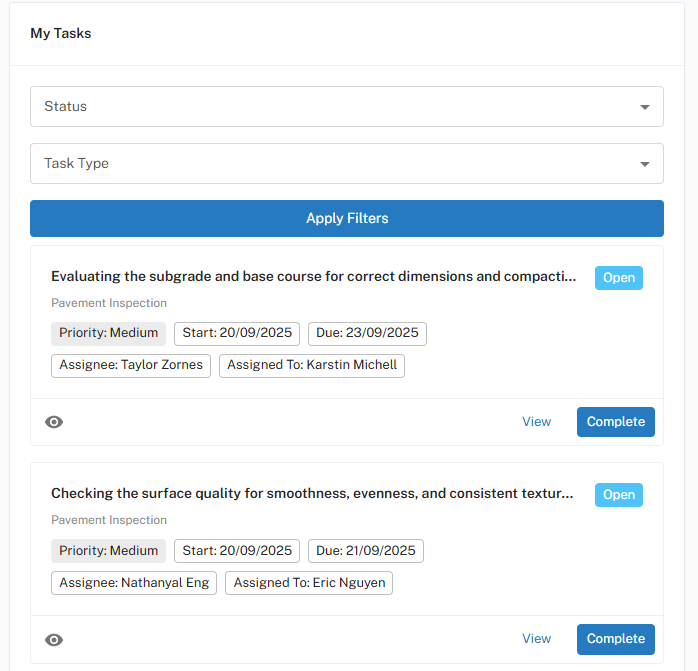Viewport: 698px width, 671px height.
Task: Complete the subgrade evaluation task
Action: 615,422
